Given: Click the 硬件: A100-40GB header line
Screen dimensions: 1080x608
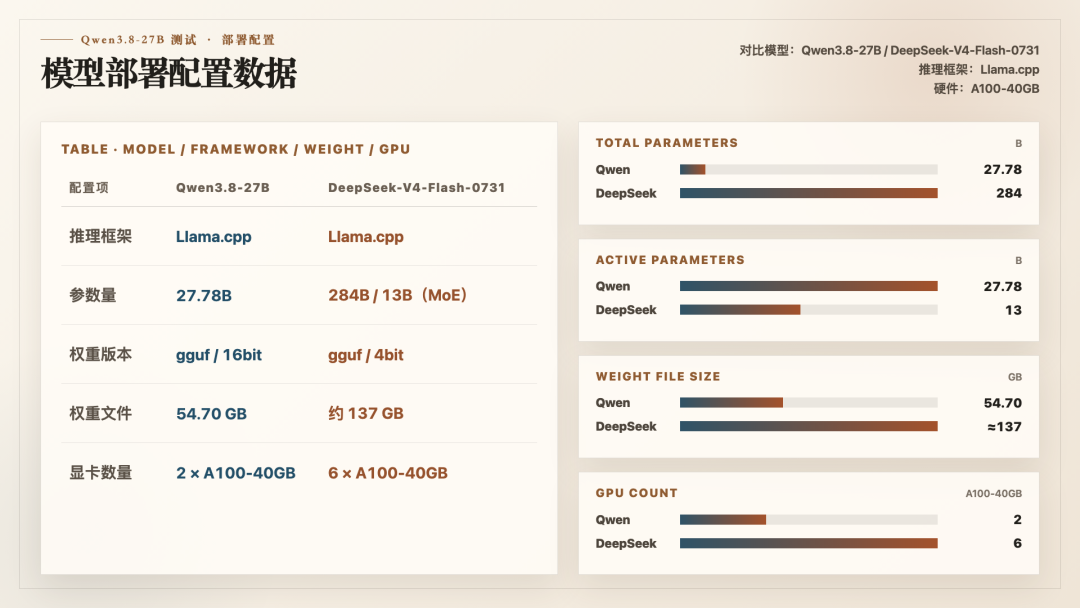Looking at the screenshot, I should [x=986, y=89].
